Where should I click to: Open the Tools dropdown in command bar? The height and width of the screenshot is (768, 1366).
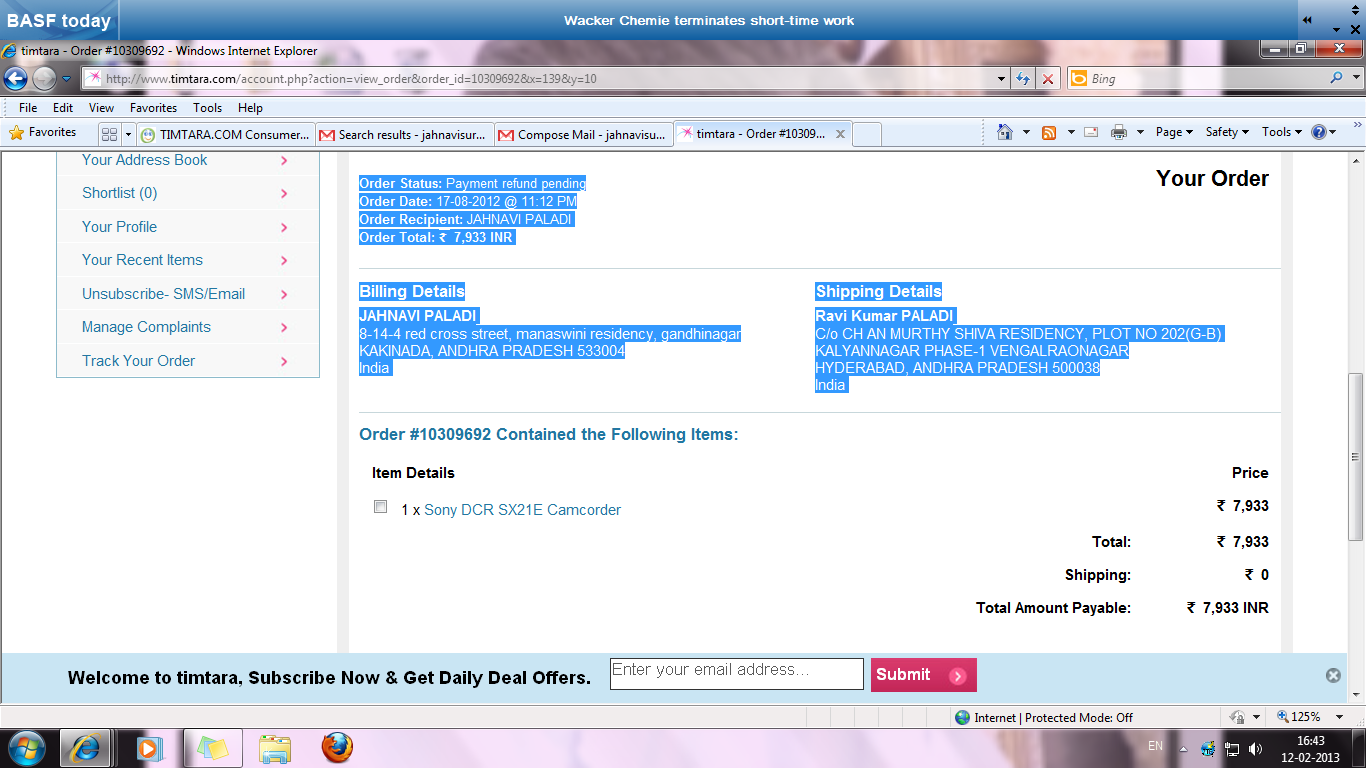1282,132
